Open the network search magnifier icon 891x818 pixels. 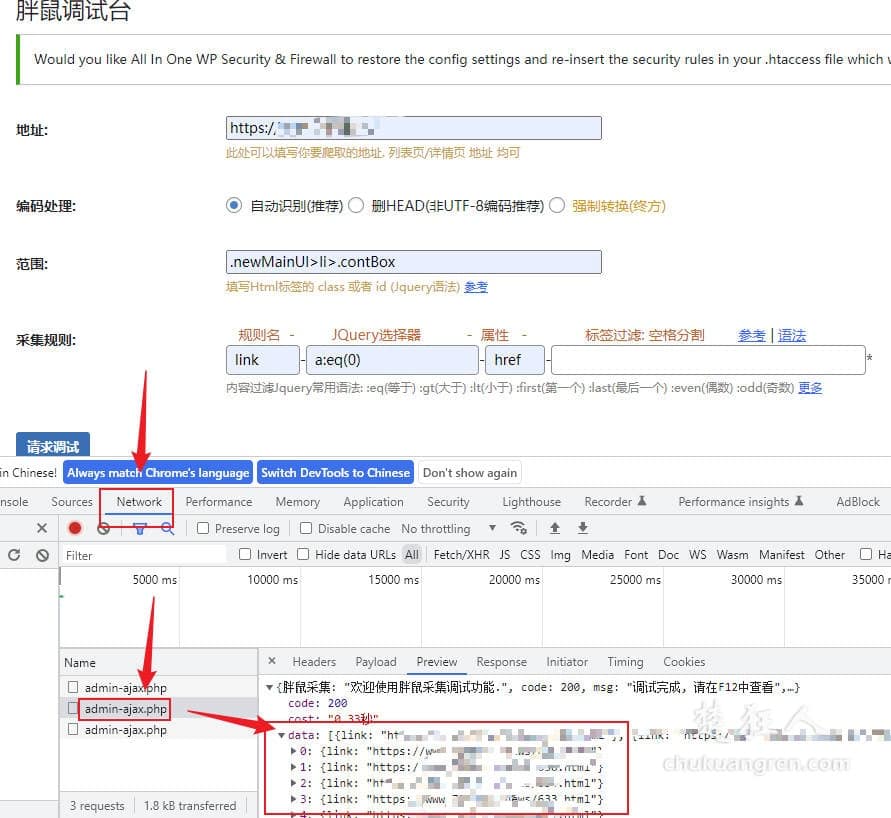point(167,528)
